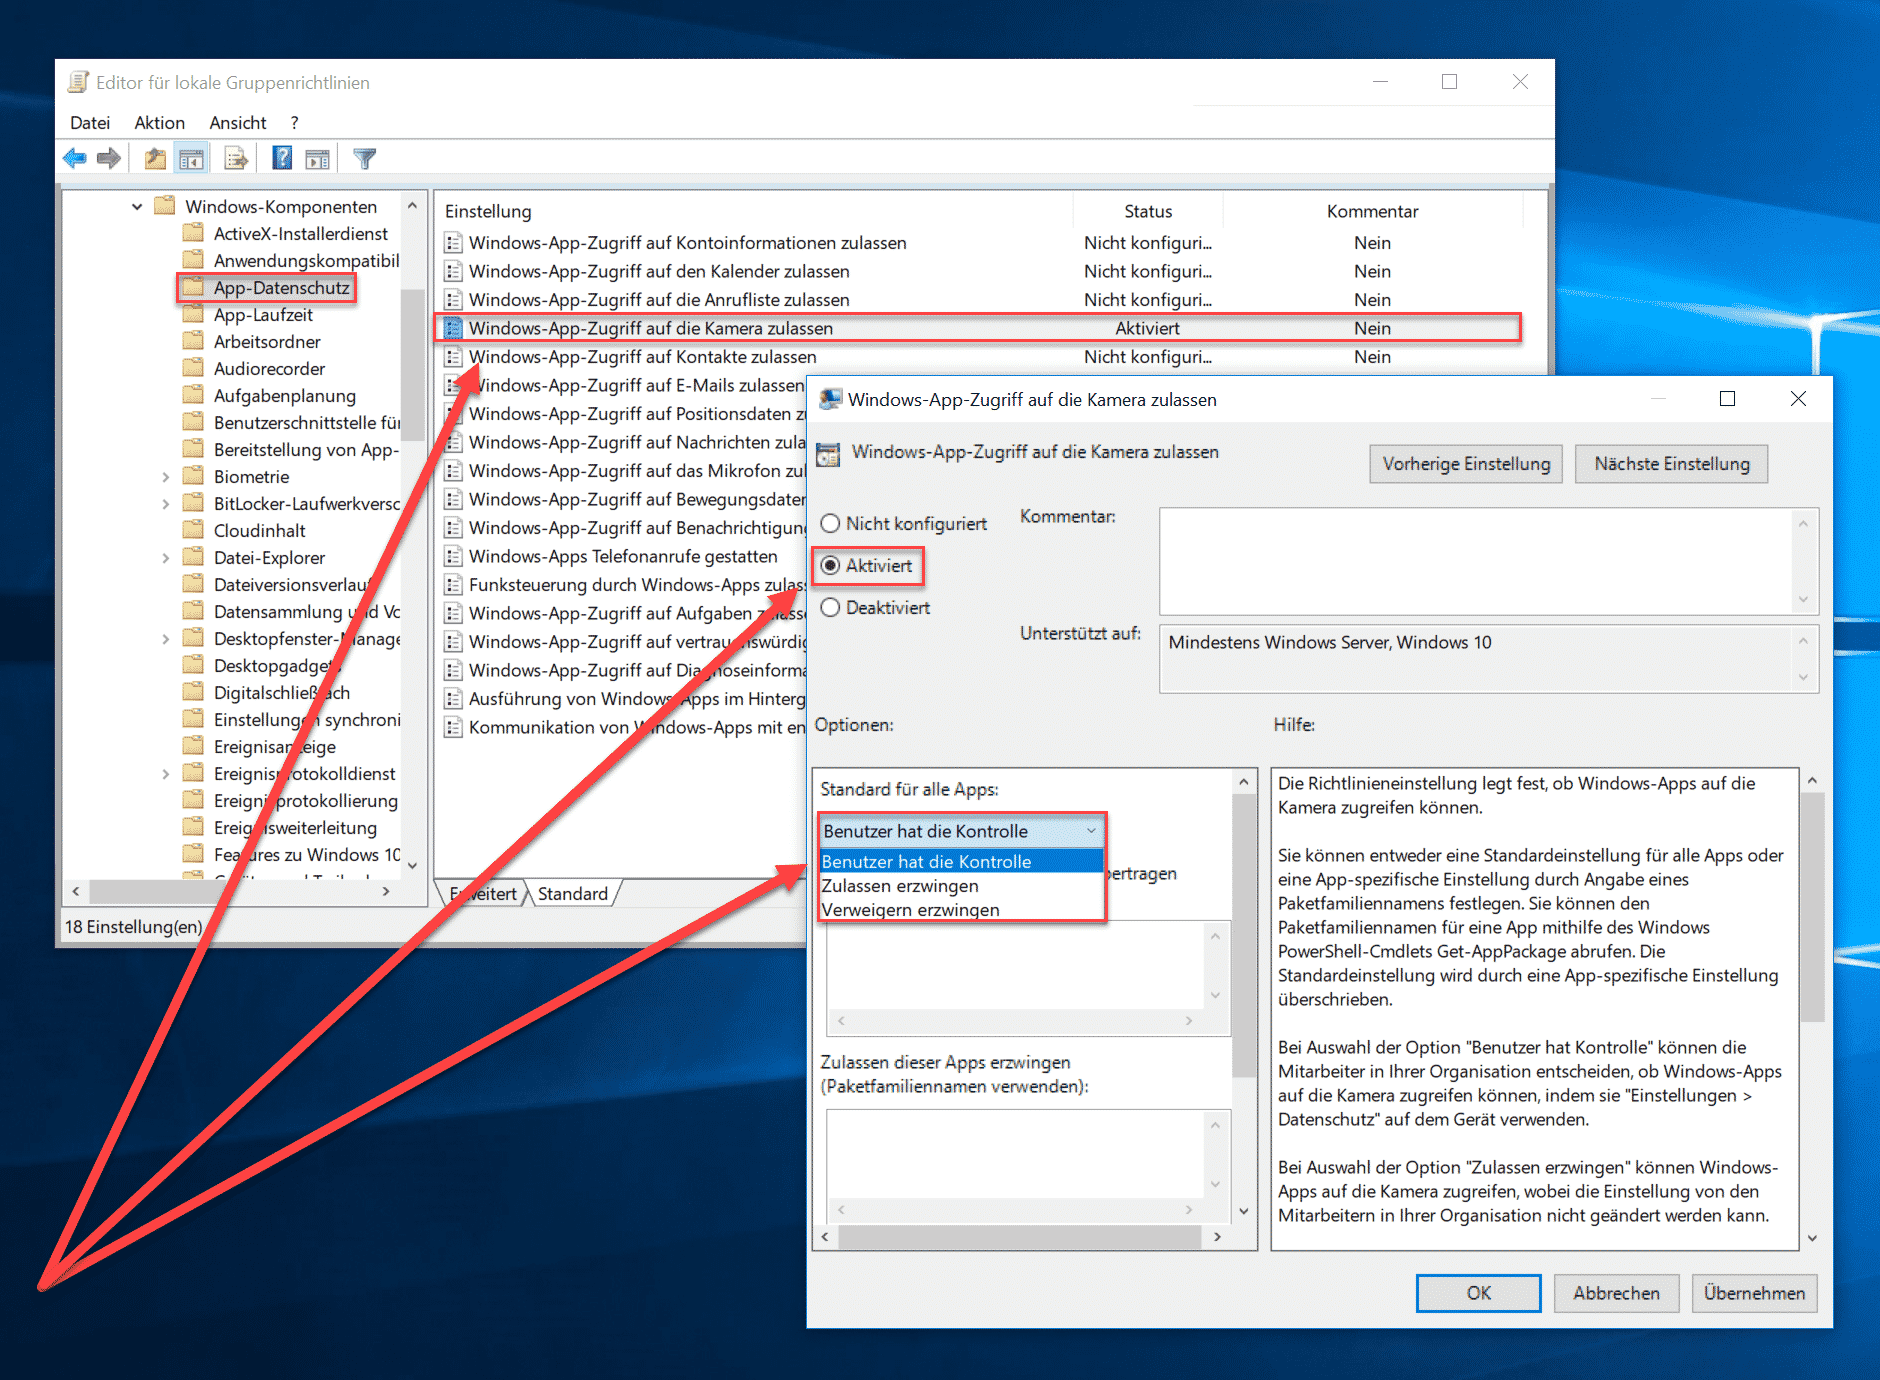Click the Up one level folder icon
The image size is (1880, 1380).
point(155,158)
